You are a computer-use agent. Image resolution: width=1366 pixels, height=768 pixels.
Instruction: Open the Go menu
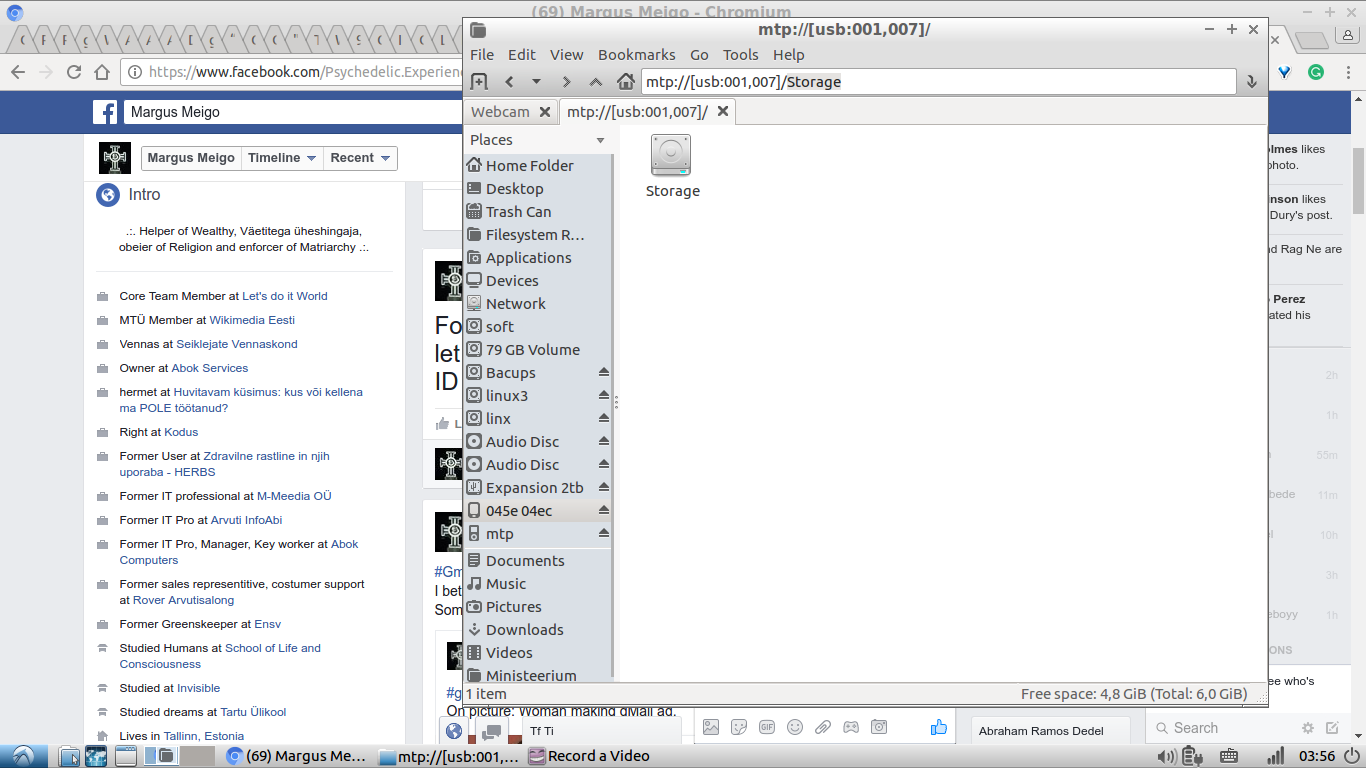[x=699, y=55]
